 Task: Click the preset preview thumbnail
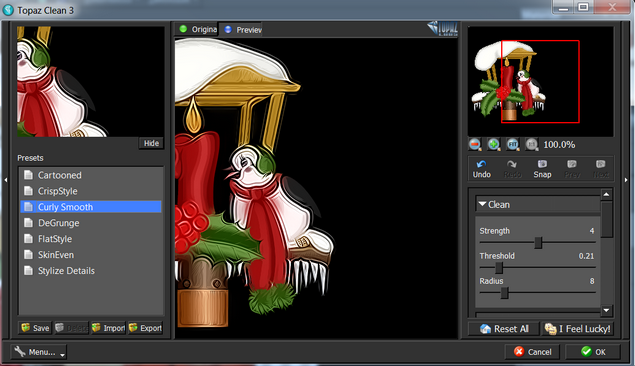pyautogui.click(x=91, y=81)
